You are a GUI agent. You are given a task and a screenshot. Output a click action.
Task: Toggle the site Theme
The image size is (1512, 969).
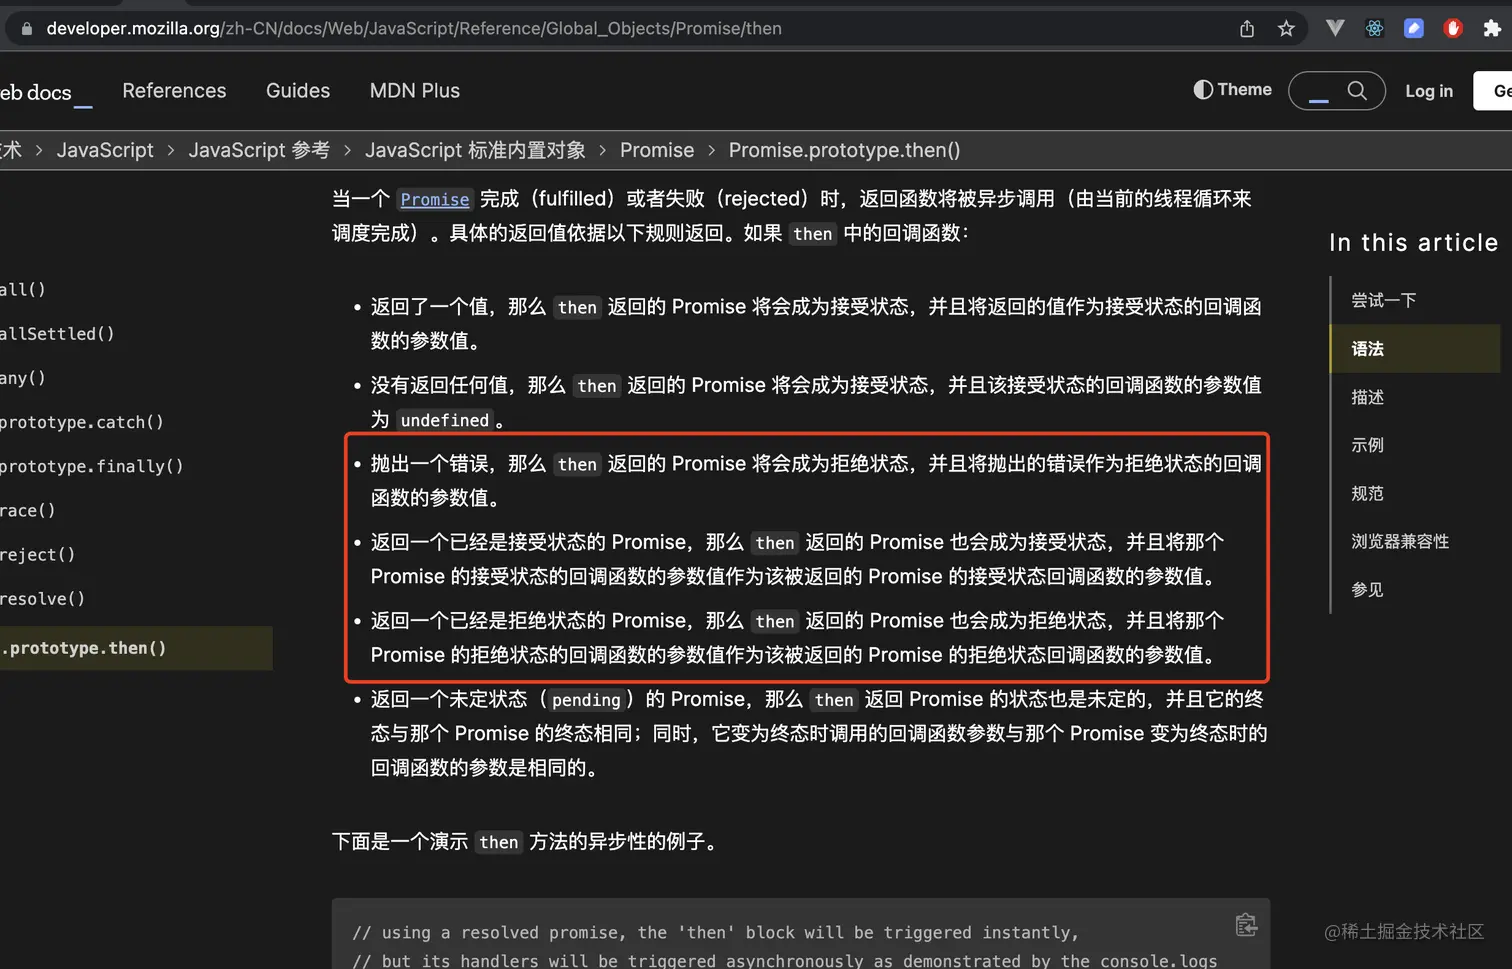1232,90
